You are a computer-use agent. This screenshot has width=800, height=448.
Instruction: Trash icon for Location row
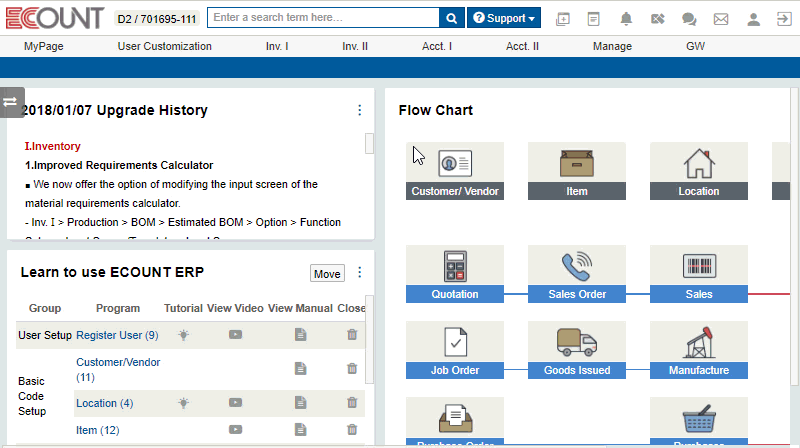(x=352, y=403)
